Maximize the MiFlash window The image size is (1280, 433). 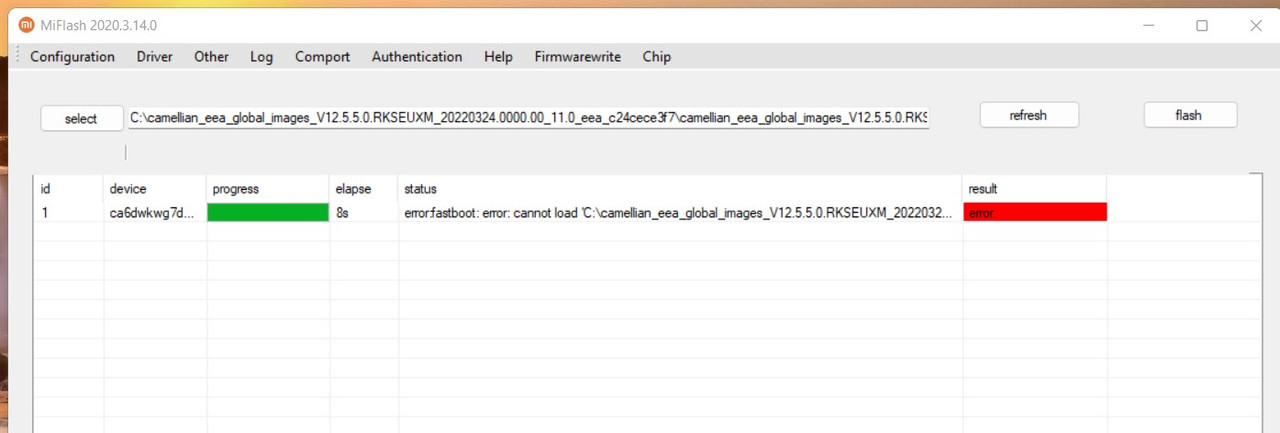(x=1202, y=26)
